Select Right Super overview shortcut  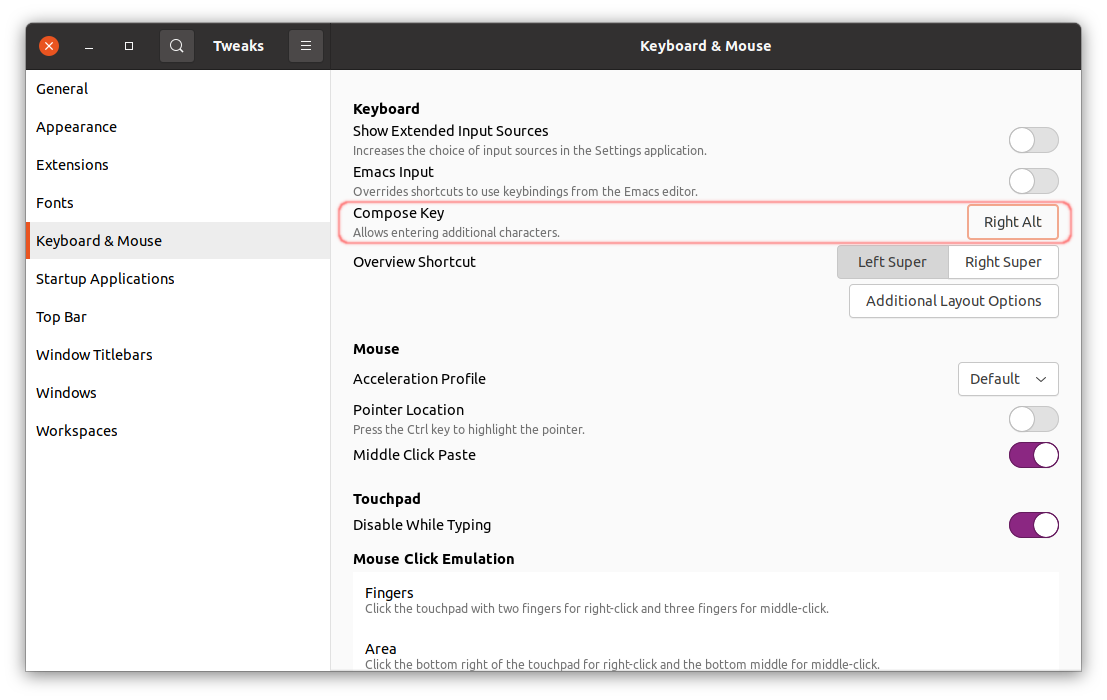coord(1003,262)
